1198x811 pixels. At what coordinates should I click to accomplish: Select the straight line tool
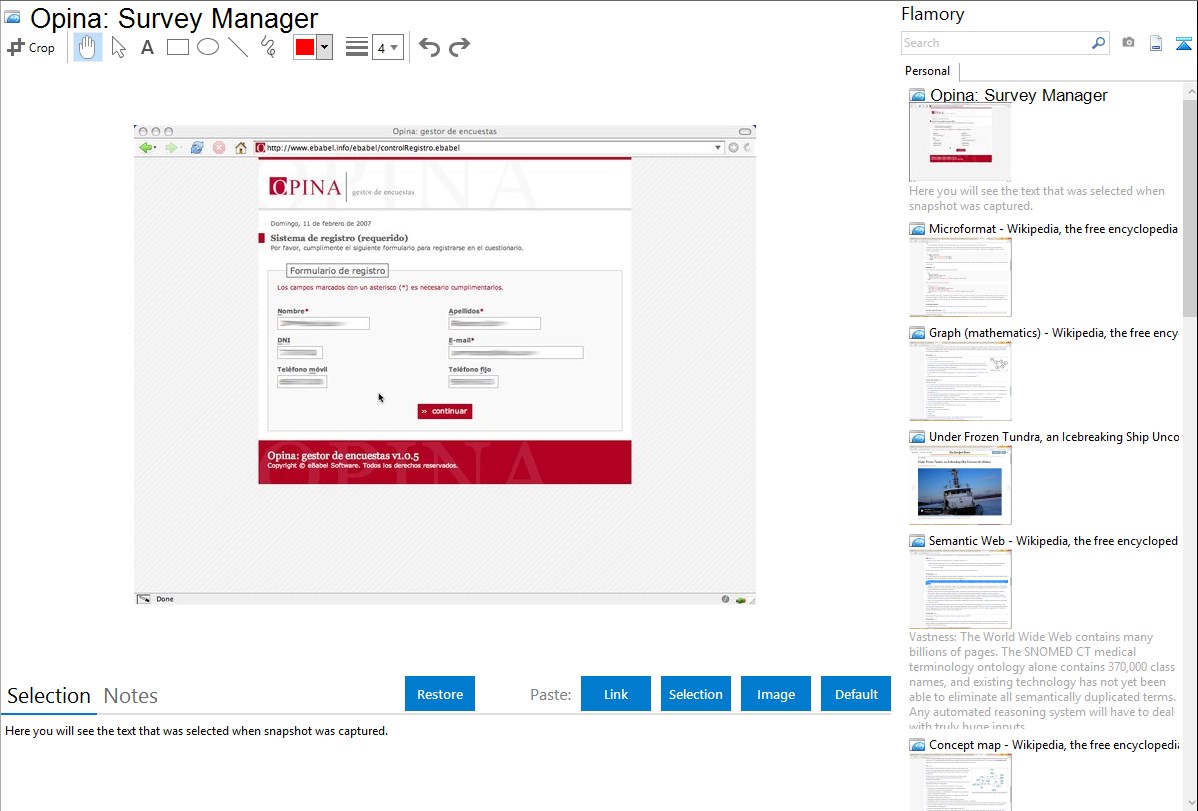[238, 47]
